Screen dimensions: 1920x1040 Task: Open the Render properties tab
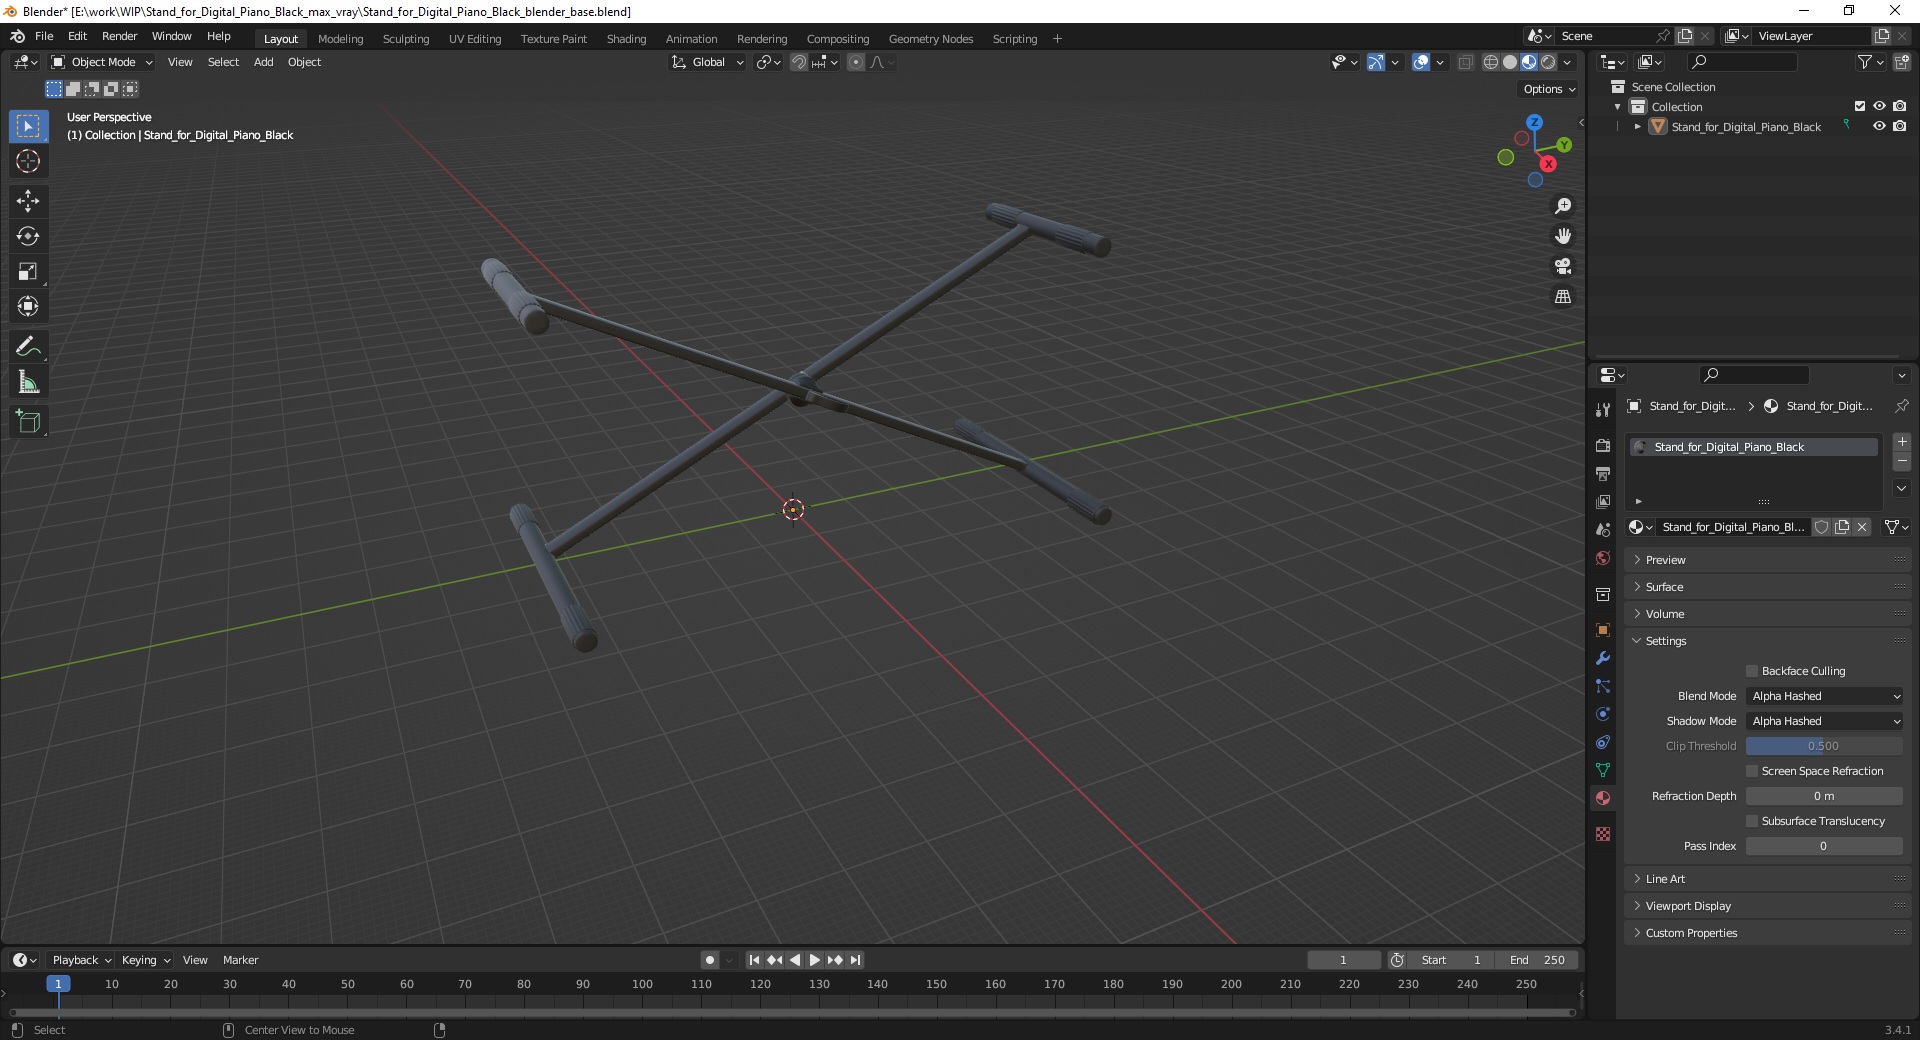pyautogui.click(x=1603, y=445)
